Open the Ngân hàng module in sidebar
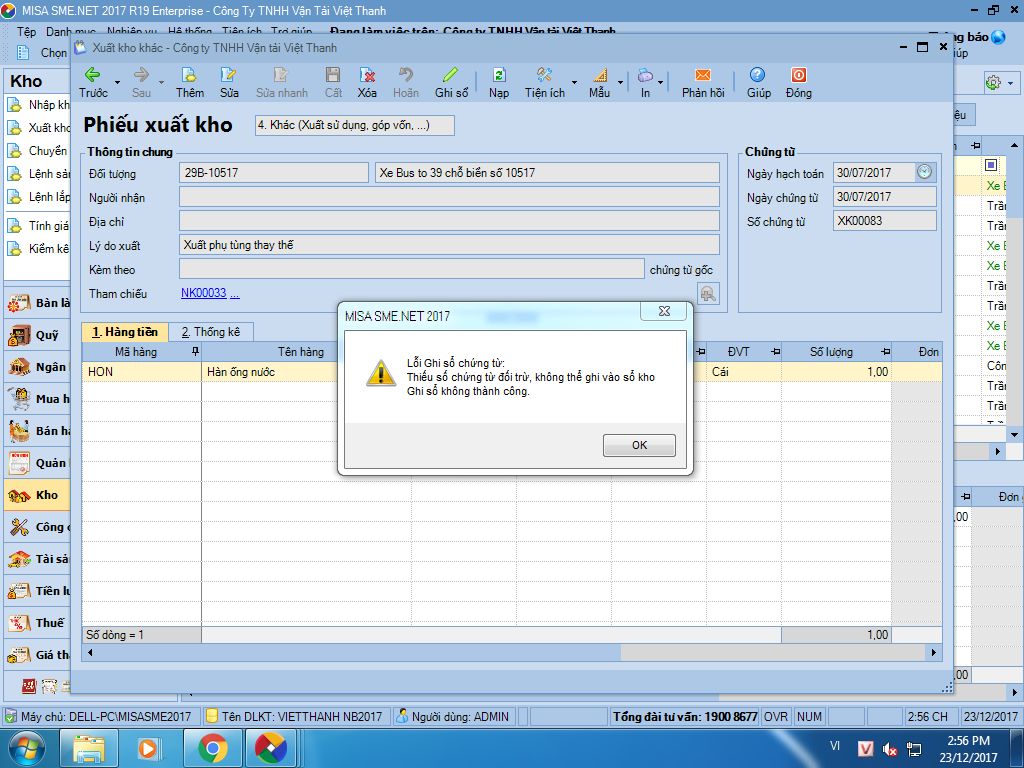 37,367
